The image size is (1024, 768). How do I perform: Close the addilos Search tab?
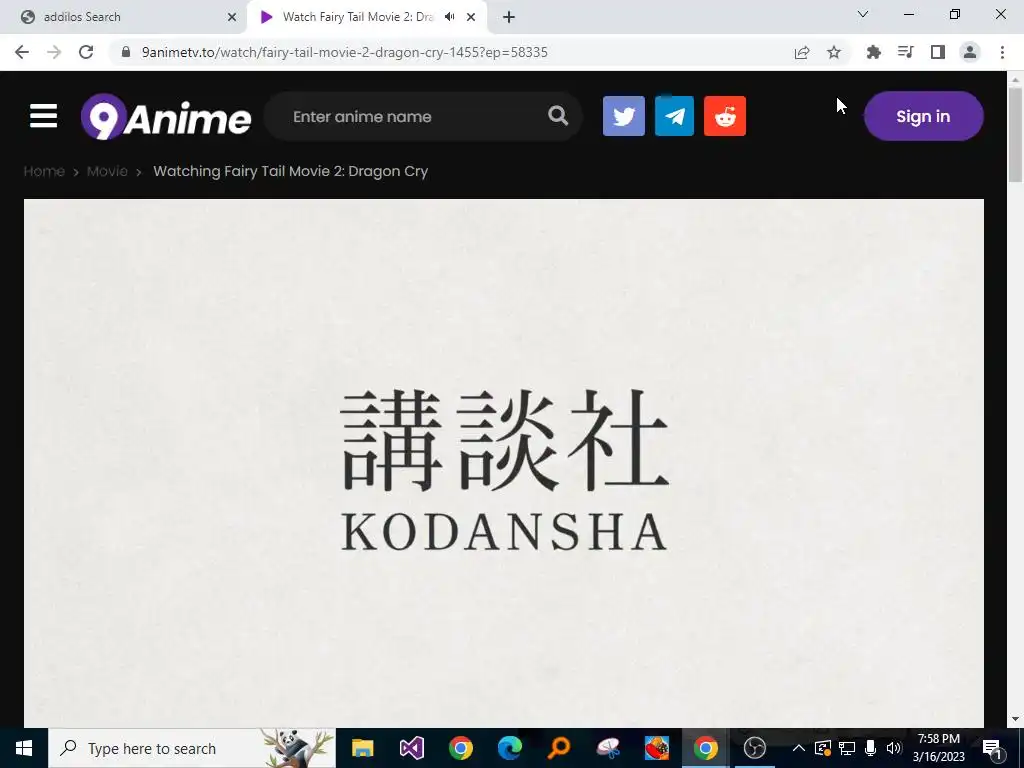(x=232, y=17)
